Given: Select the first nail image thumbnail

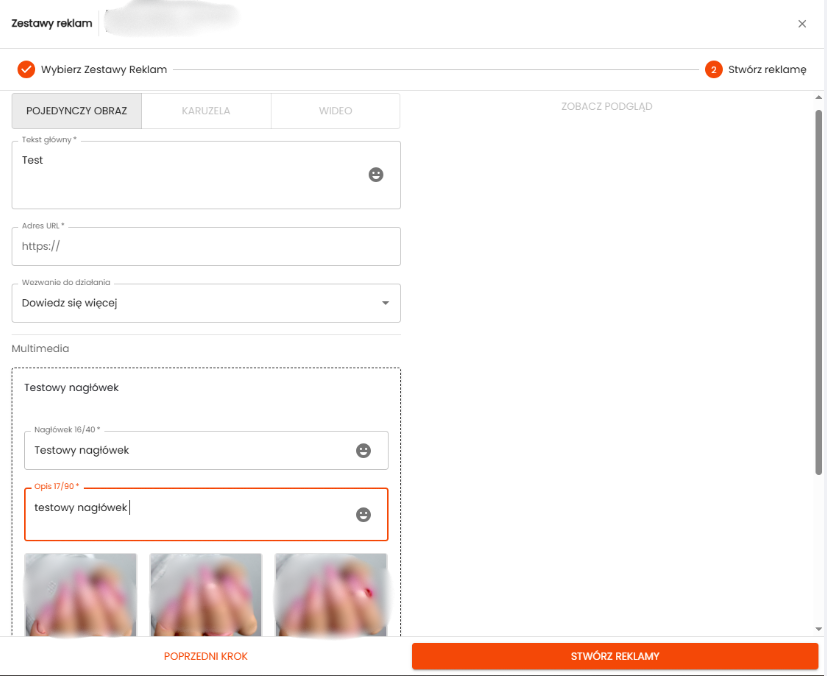Looking at the screenshot, I should pos(80,593).
